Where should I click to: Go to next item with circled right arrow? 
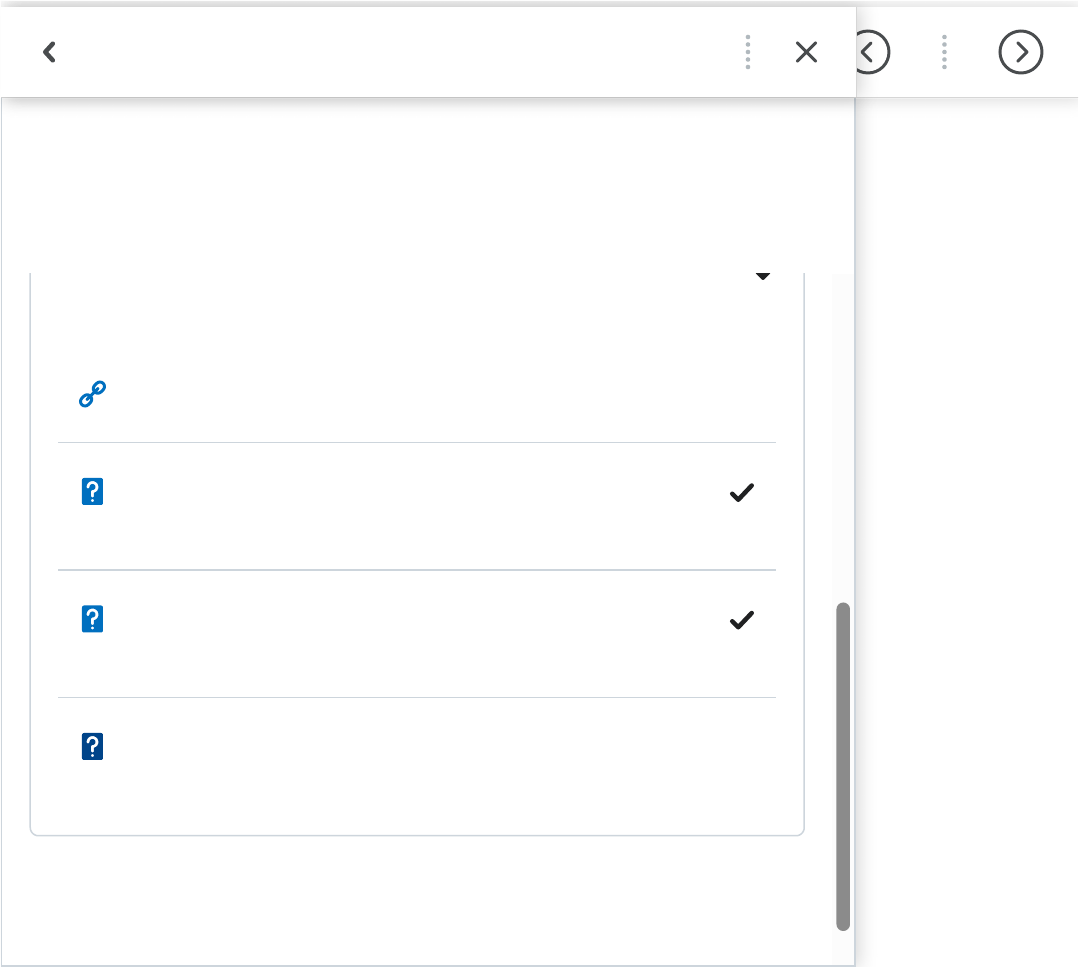1020,52
